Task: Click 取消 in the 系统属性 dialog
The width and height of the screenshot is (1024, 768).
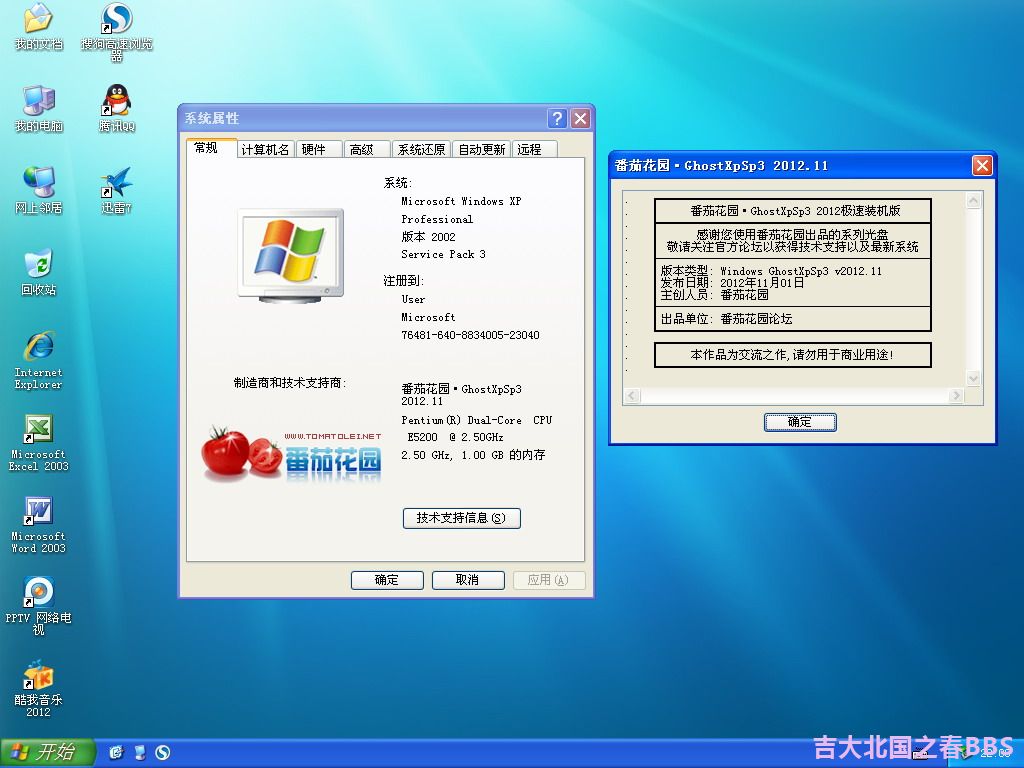Action: pyautogui.click(x=468, y=580)
